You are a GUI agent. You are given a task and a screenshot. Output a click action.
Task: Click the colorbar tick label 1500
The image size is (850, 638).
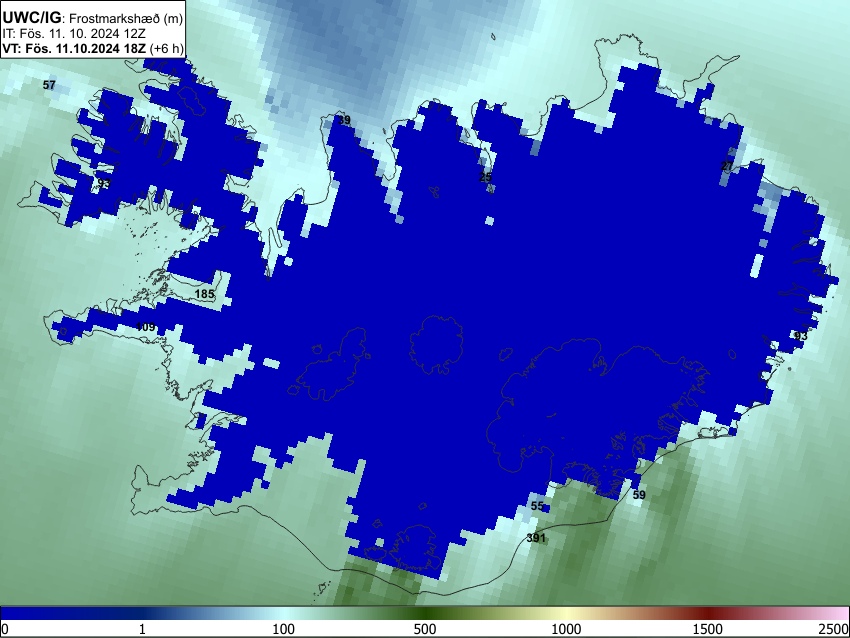(x=708, y=629)
